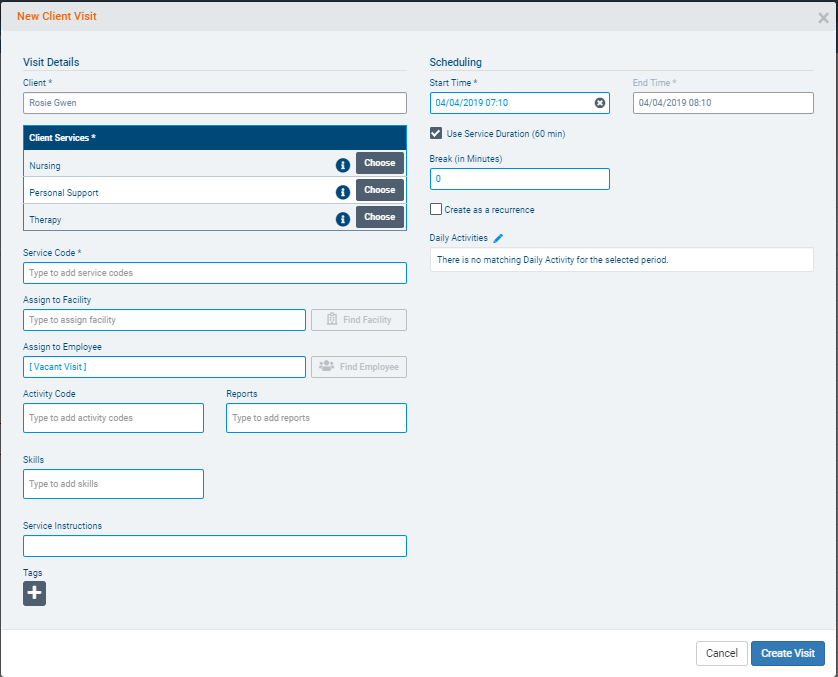Cancel the new visit form

coord(721,653)
